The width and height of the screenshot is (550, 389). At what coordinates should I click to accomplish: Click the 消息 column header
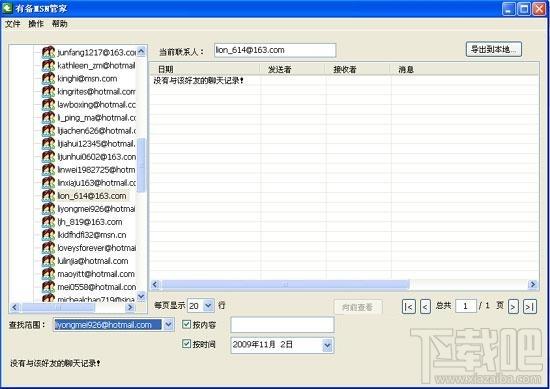click(x=464, y=69)
